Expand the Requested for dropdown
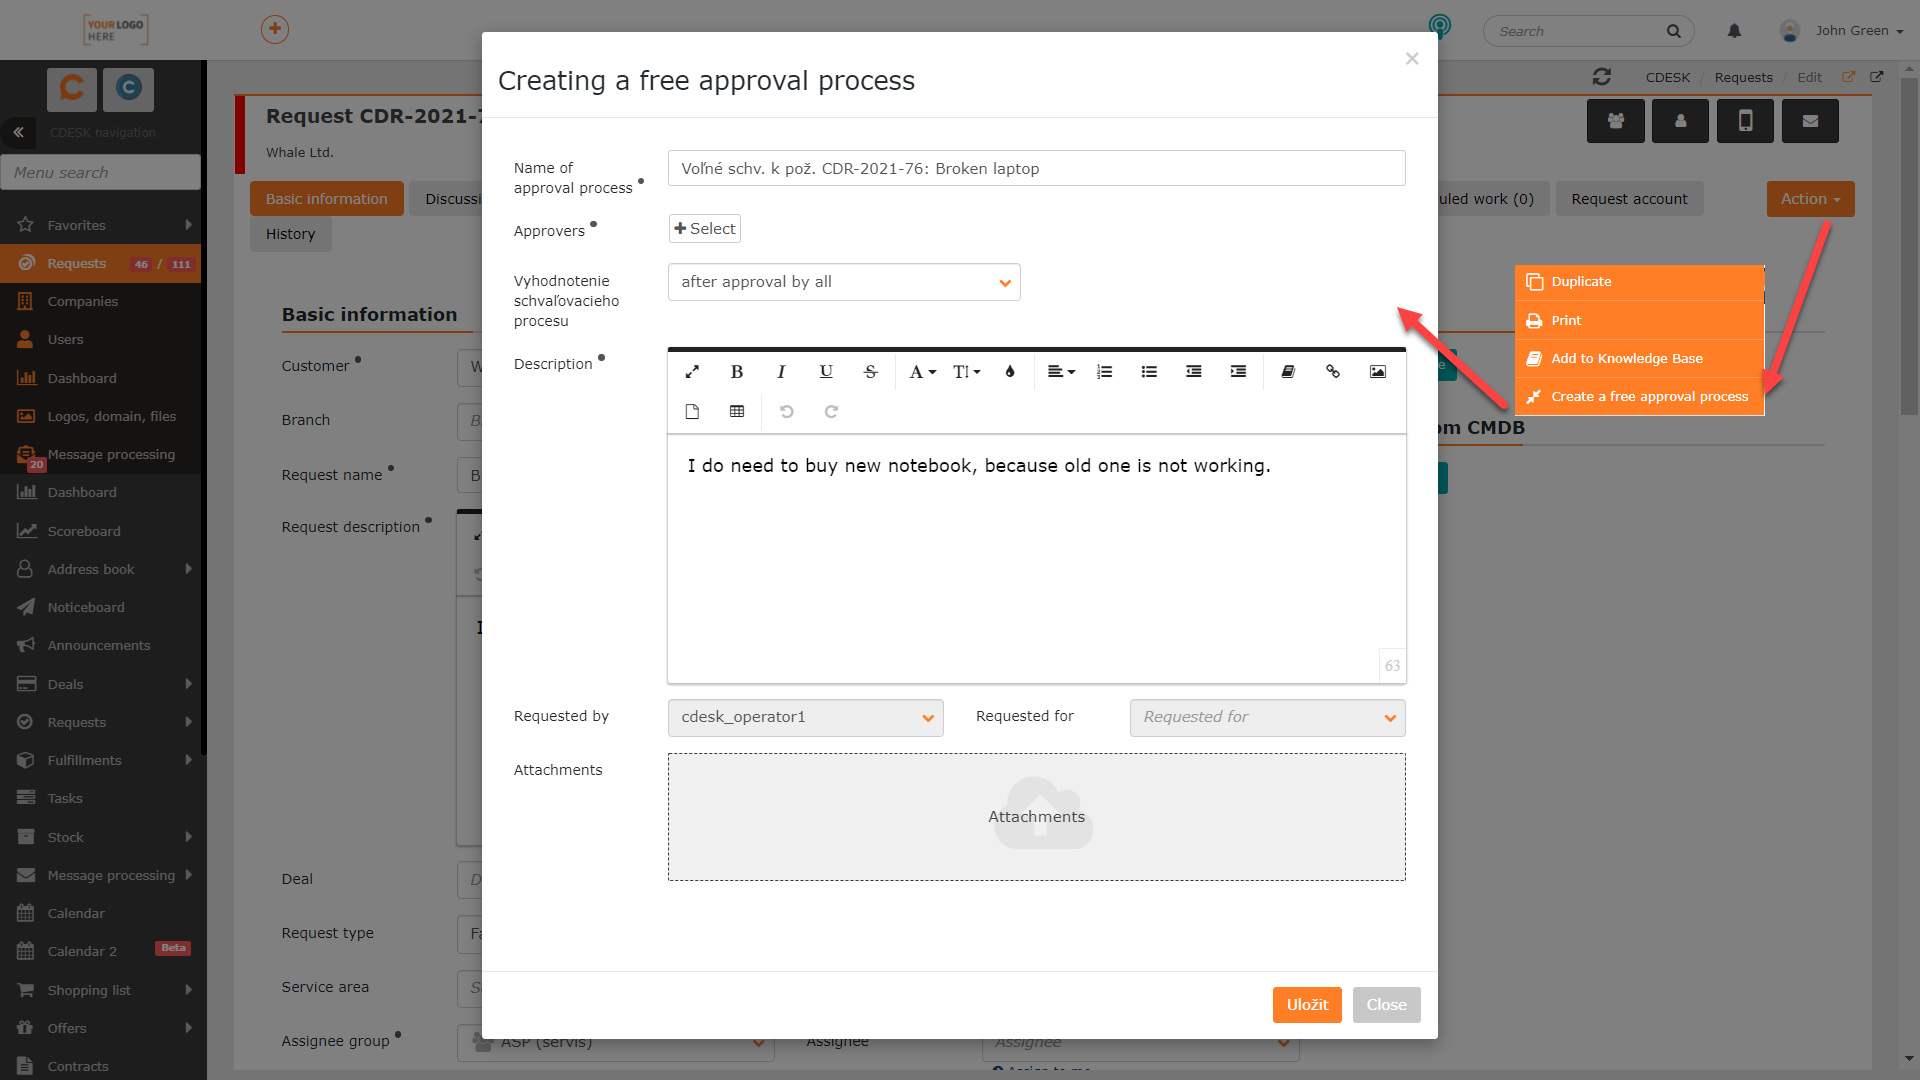This screenshot has width=1920, height=1080. (x=1268, y=718)
